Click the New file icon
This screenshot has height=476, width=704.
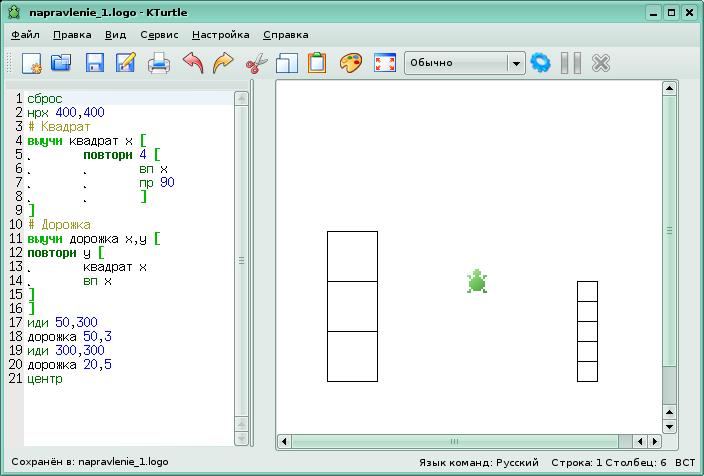coord(31,63)
